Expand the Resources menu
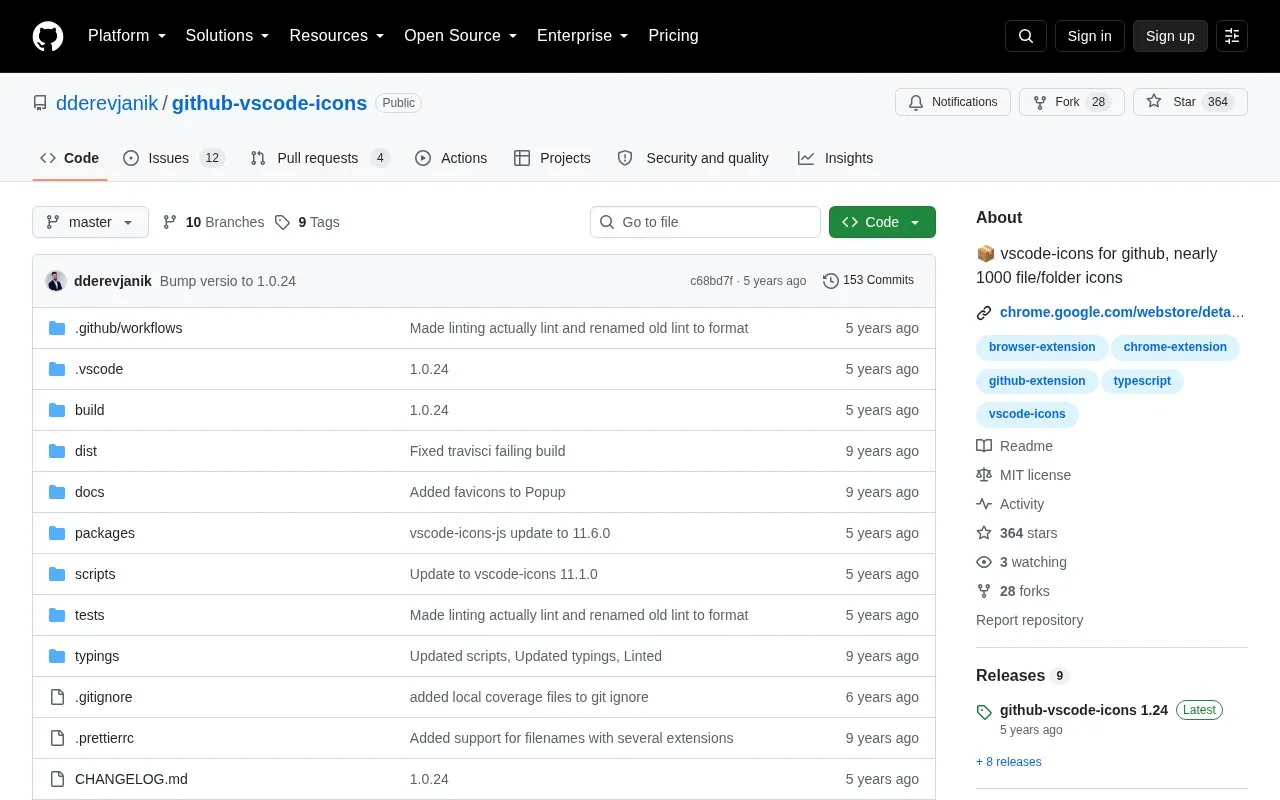Viewport: 1280px width, 800px height. click(337, 36)
